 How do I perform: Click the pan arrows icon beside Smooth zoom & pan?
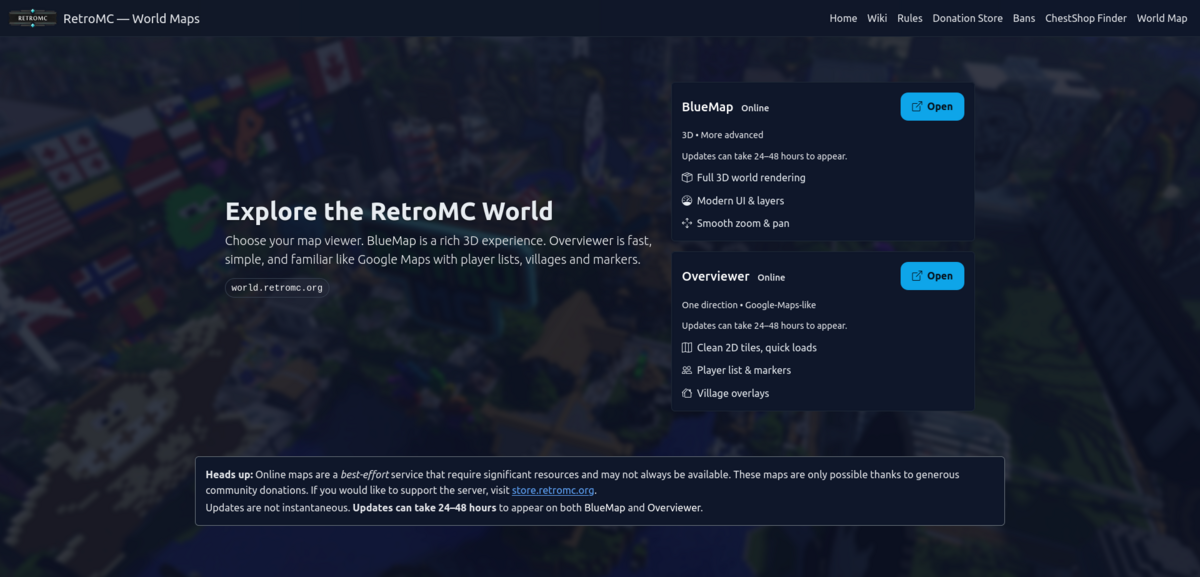(x=687, y=223)
